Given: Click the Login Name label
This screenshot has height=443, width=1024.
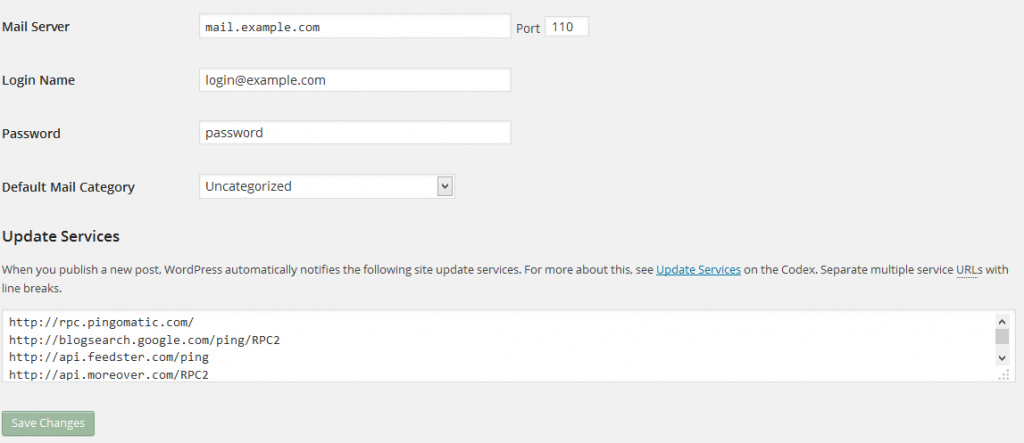Looking at the screenshot, I should pos(39,80).
